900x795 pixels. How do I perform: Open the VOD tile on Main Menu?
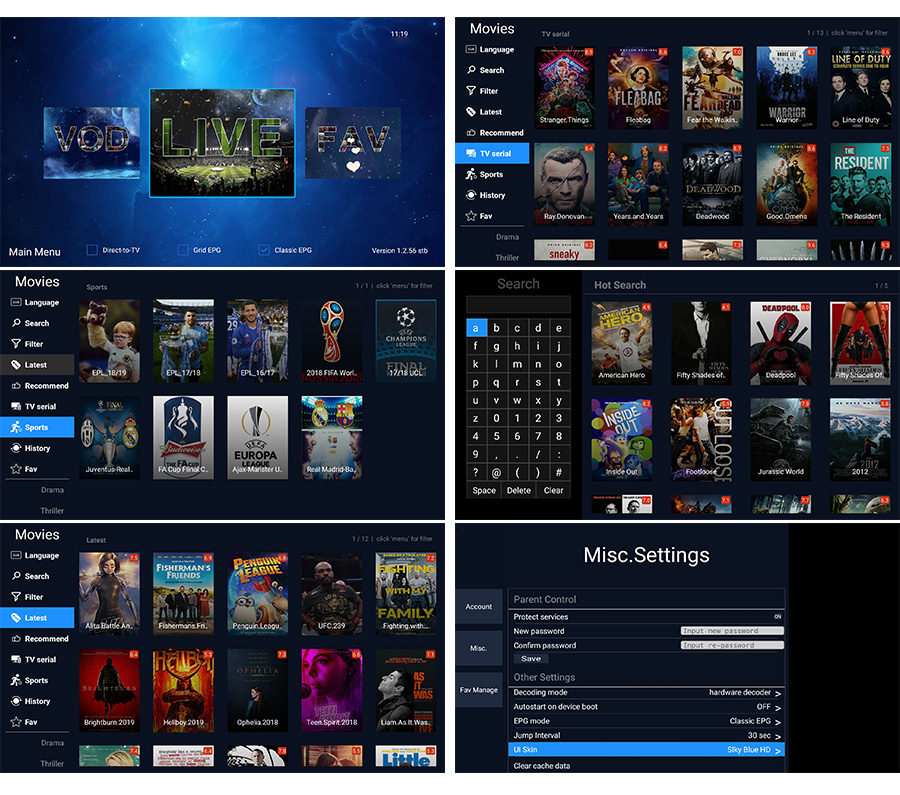[92, 143]
